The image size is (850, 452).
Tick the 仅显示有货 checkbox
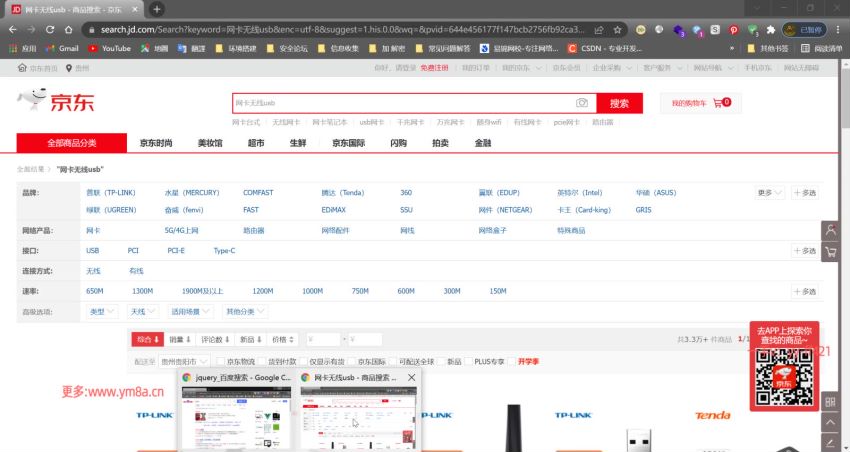(303, 361)
